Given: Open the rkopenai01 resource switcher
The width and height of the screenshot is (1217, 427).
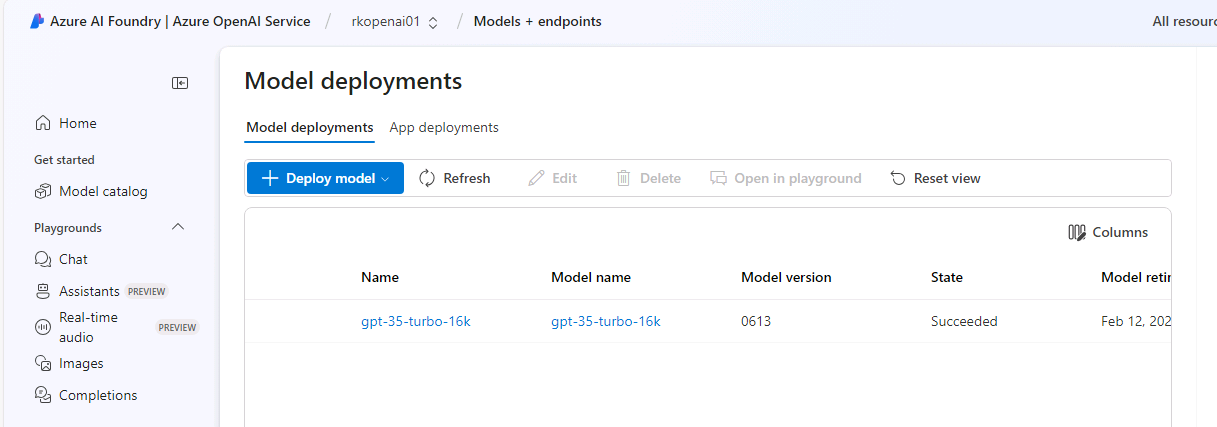Looking at the screenshot, I should click(x=395, y=22).
